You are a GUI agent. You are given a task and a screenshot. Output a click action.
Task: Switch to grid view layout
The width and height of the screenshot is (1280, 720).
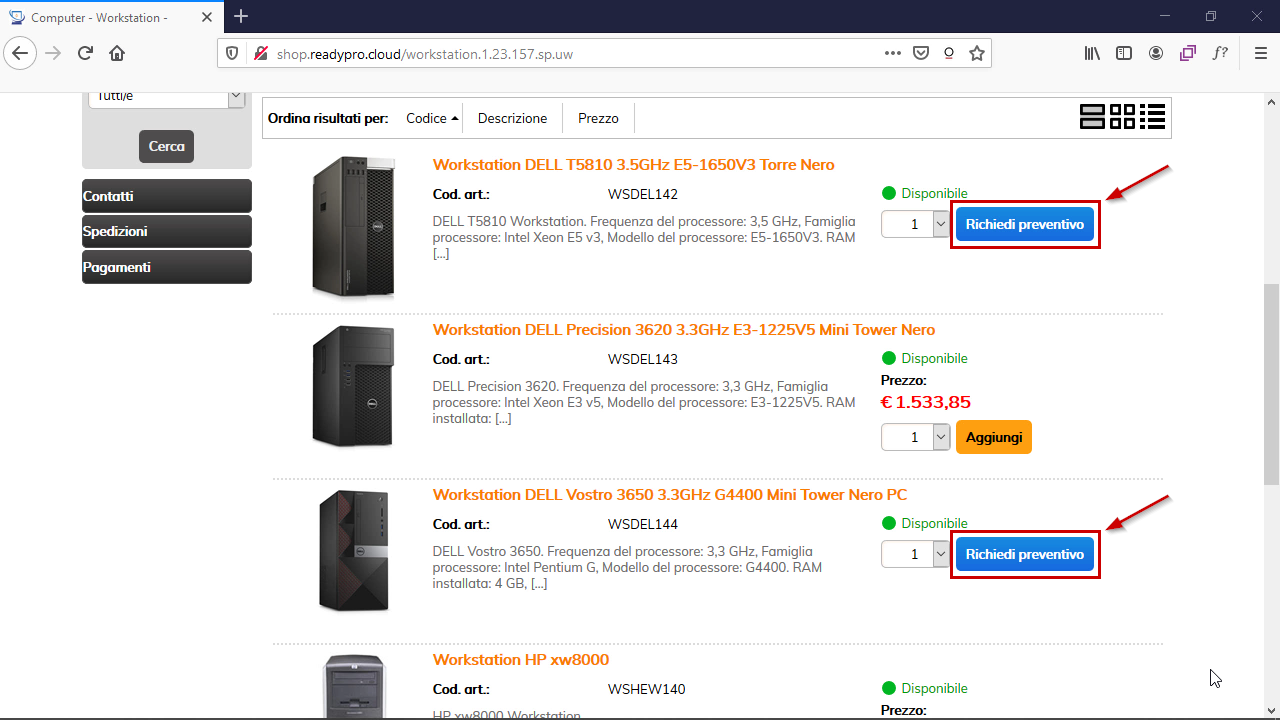pyautogui.click(x=1123, y=117)
